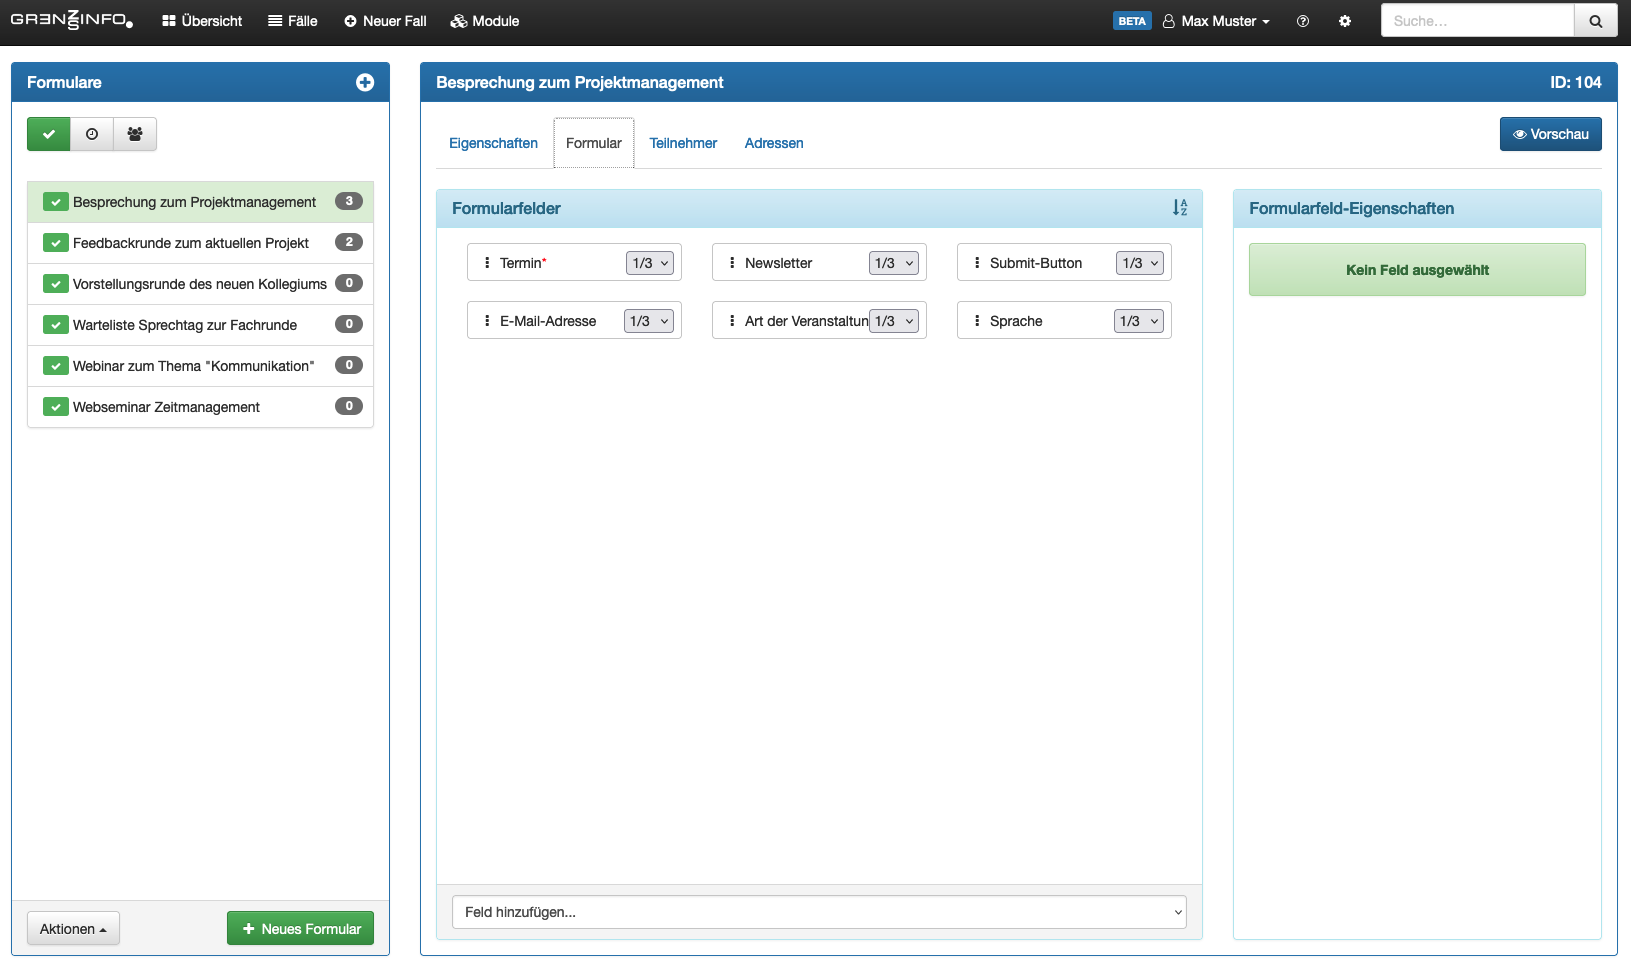
Task: Click the Vorschau button
Action: 1550,134
